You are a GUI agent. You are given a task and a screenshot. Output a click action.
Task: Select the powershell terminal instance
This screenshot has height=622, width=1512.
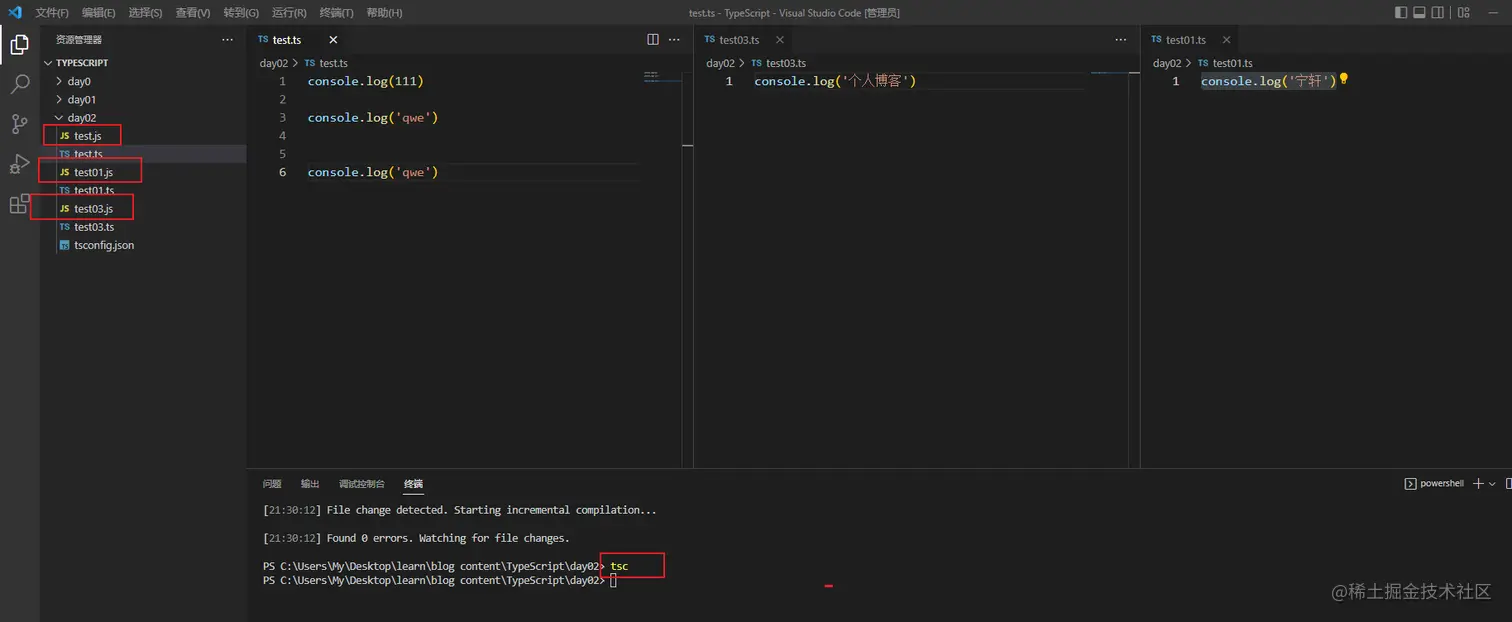(1435, 483)
